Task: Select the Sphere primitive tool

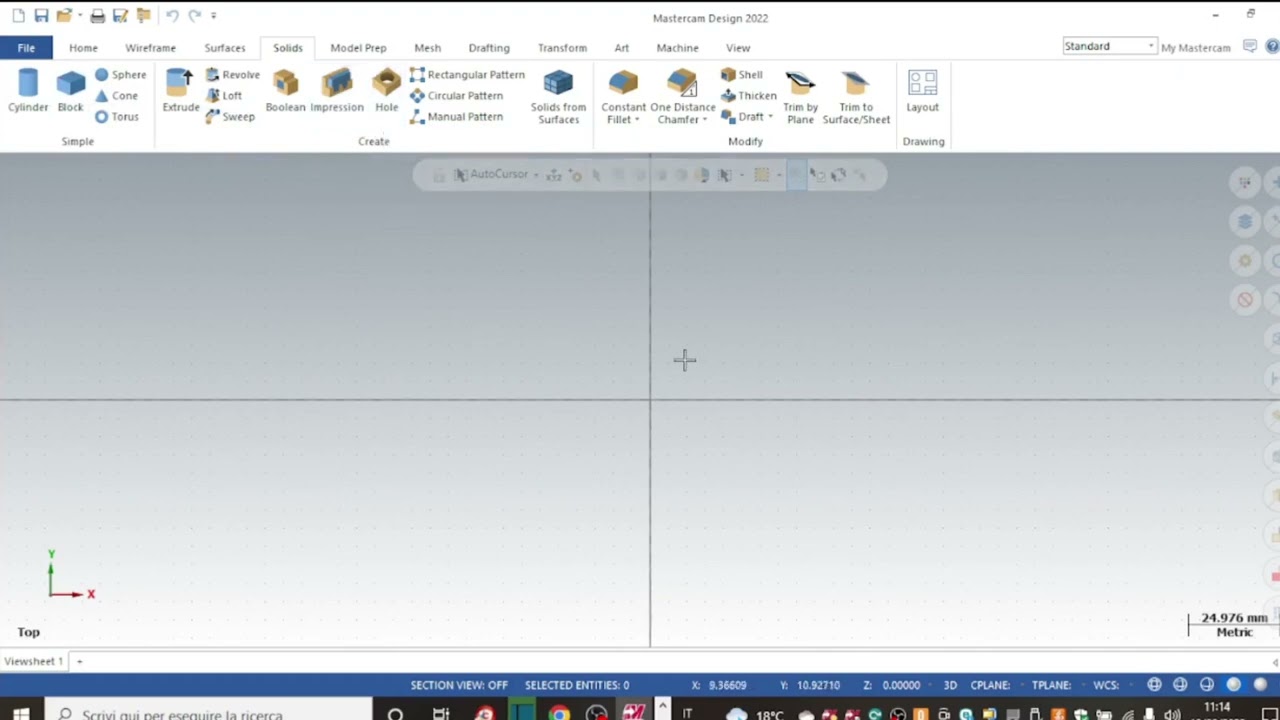Action: 120,75
